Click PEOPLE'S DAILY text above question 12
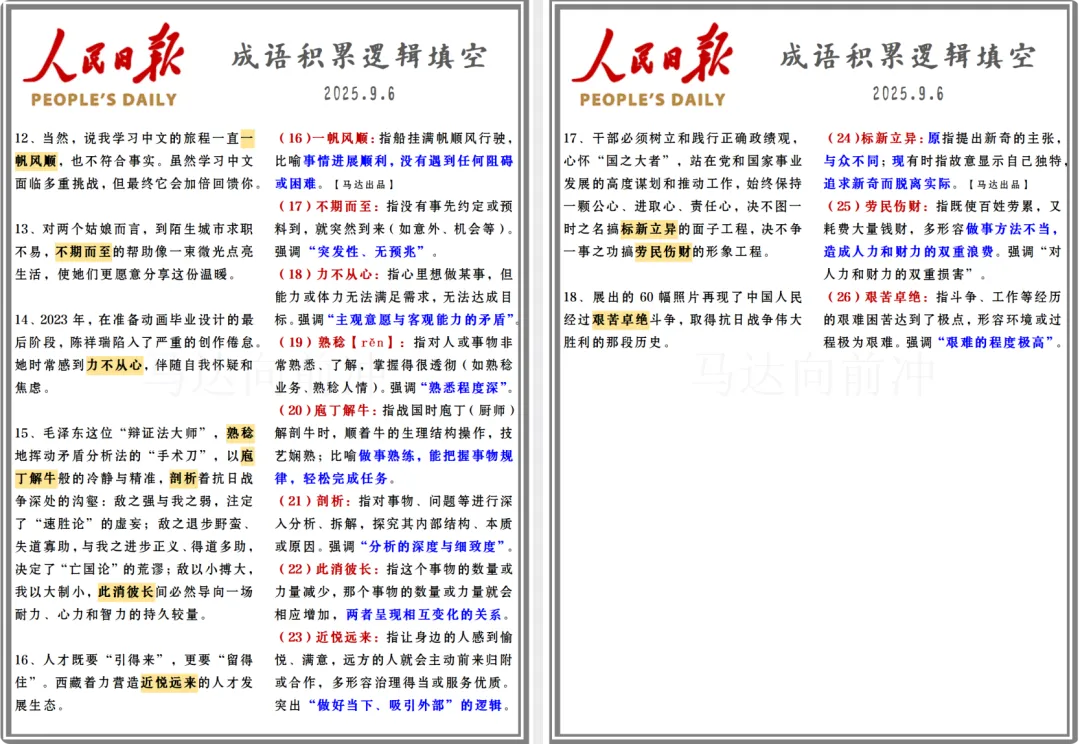 coord(104,100)
